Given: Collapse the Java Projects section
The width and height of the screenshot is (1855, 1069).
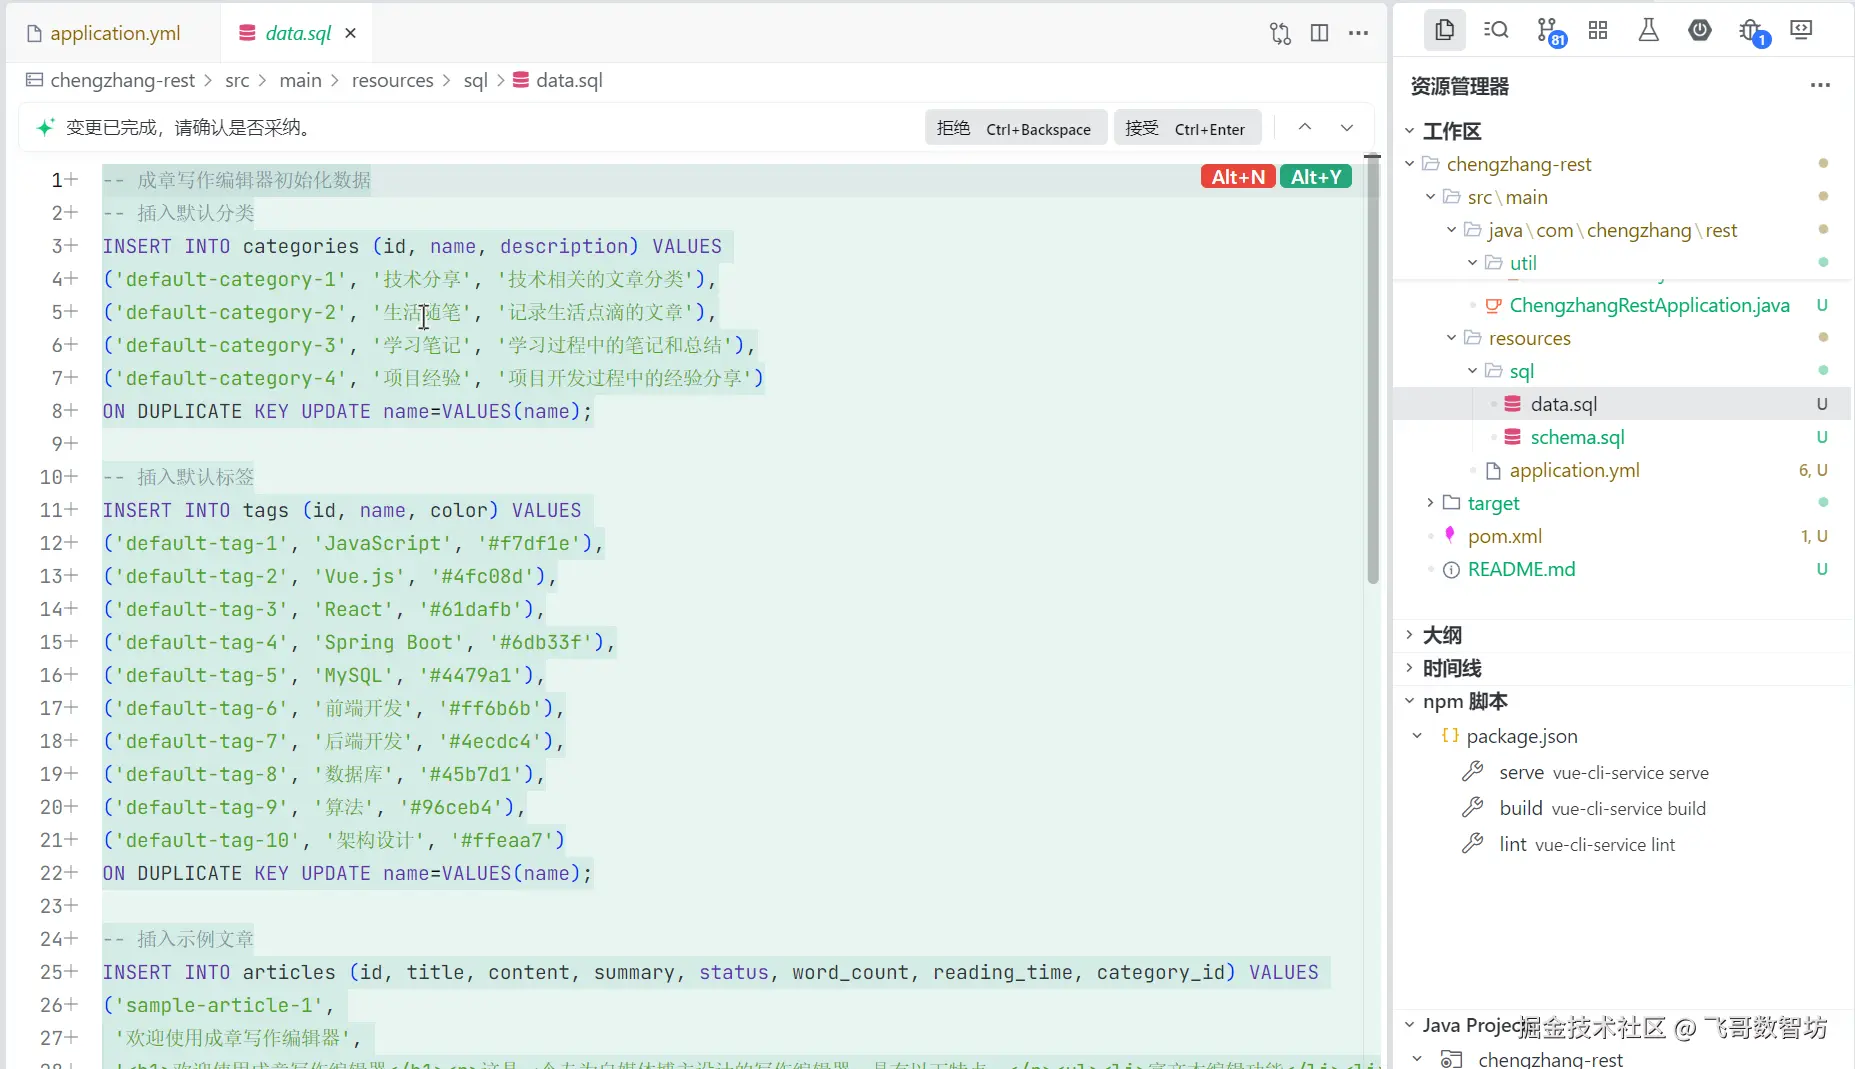Looking at the screenshot, I should pos(1409,1025).
